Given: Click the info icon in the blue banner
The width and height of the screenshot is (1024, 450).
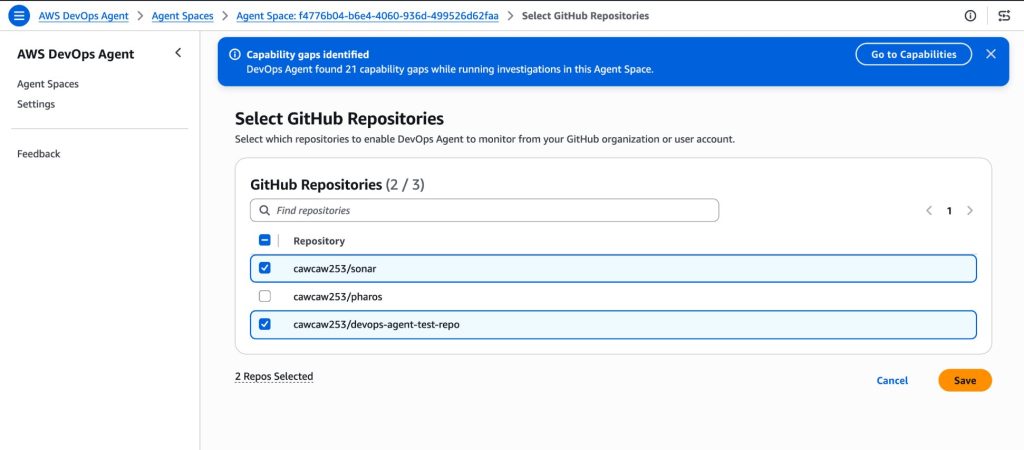Looking at the screenshot, I should pos(235,55).
